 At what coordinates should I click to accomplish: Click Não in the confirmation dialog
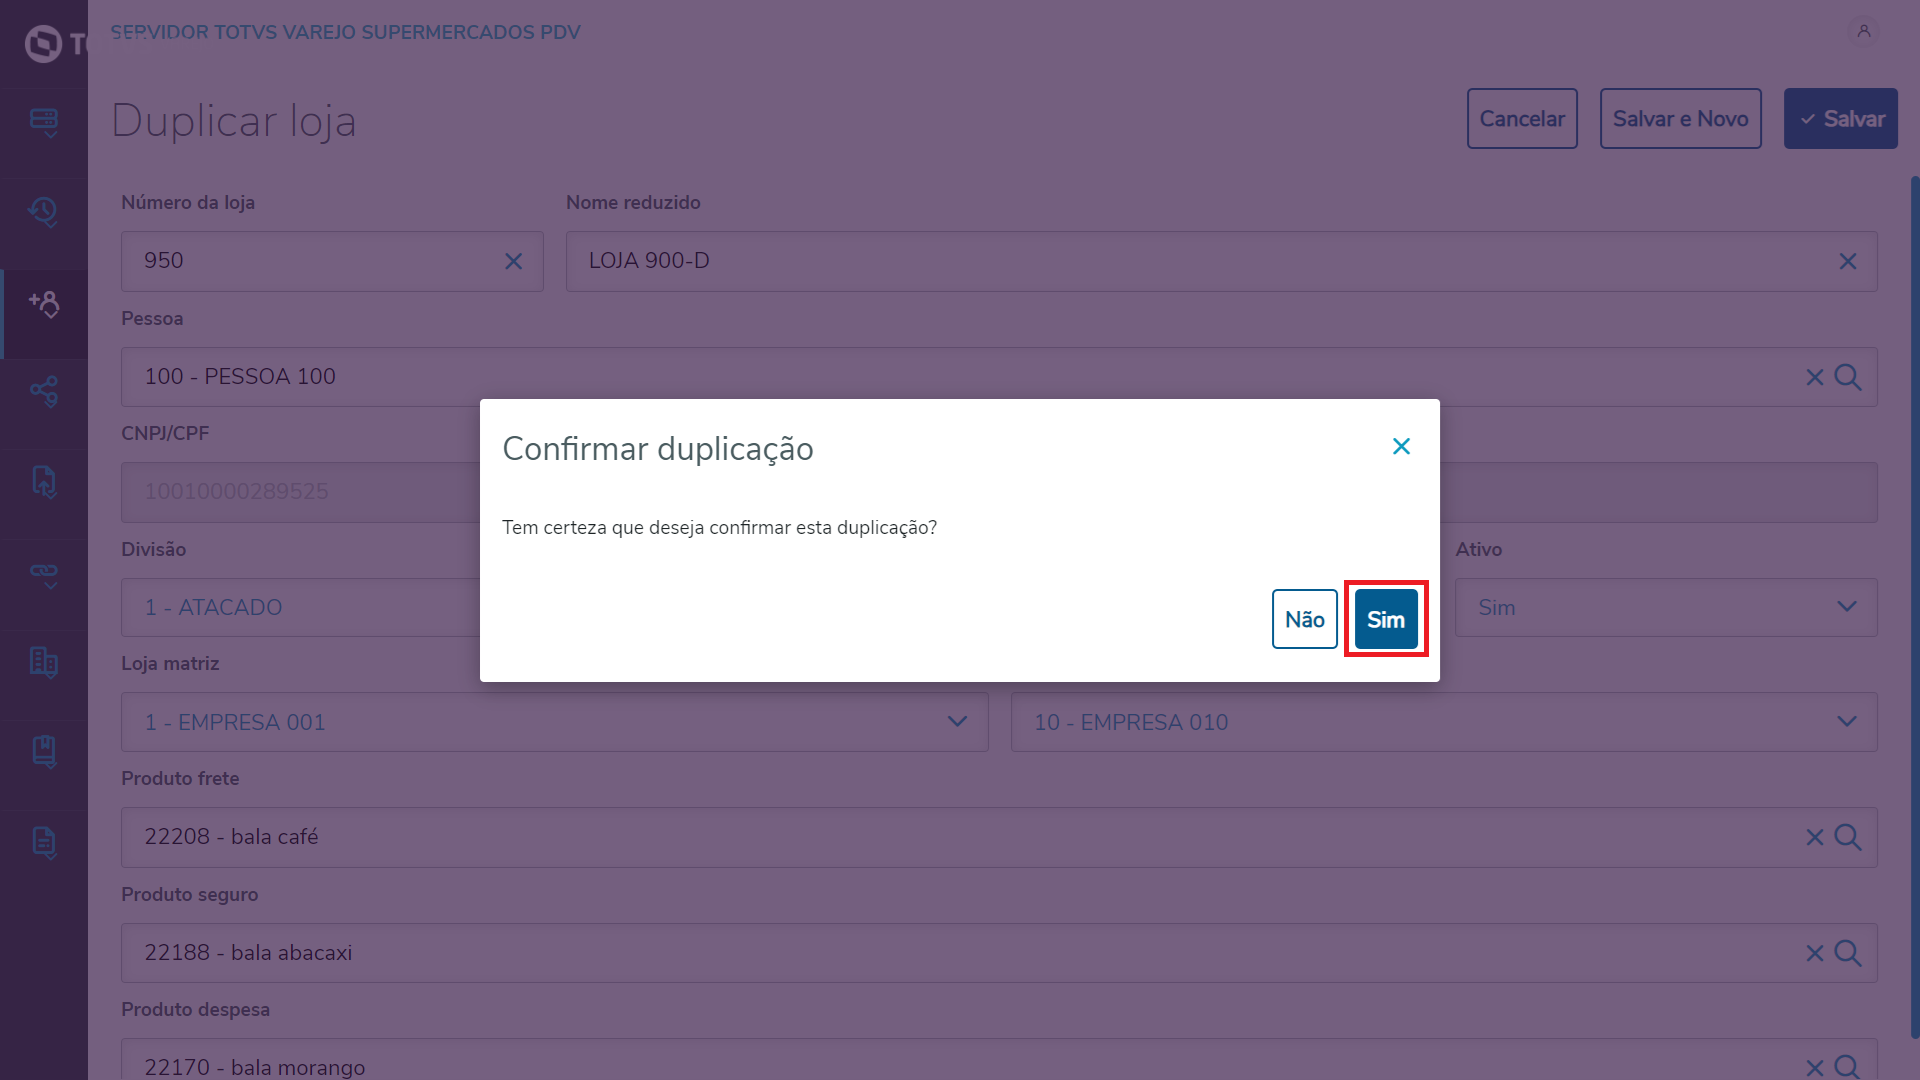[1304, 619]
